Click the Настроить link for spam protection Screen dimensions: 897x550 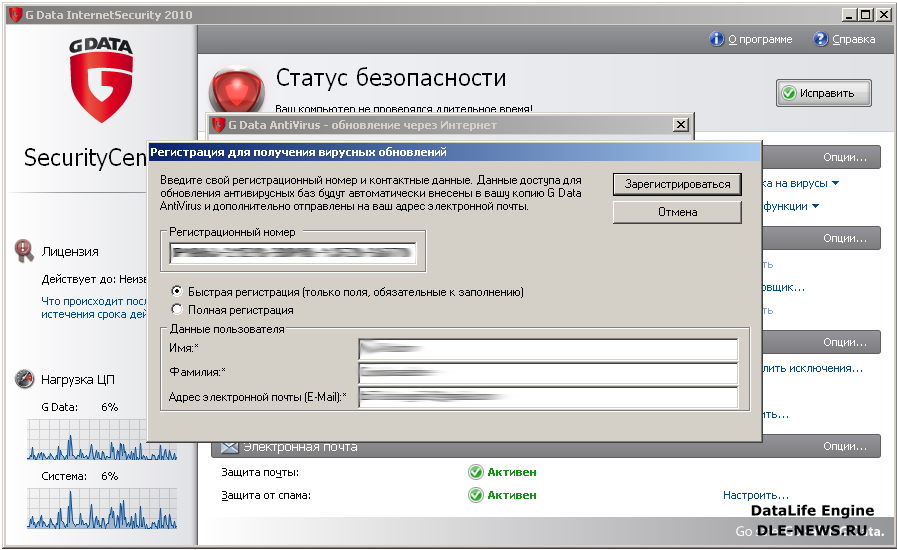756,495
